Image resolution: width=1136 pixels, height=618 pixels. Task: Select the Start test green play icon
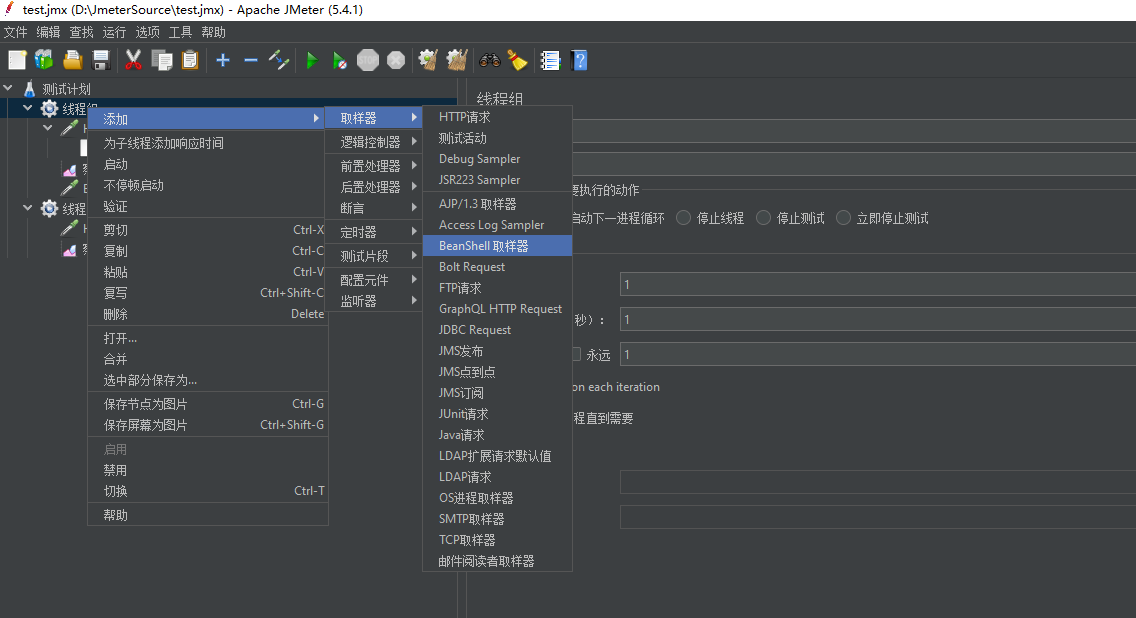point(311,60)
